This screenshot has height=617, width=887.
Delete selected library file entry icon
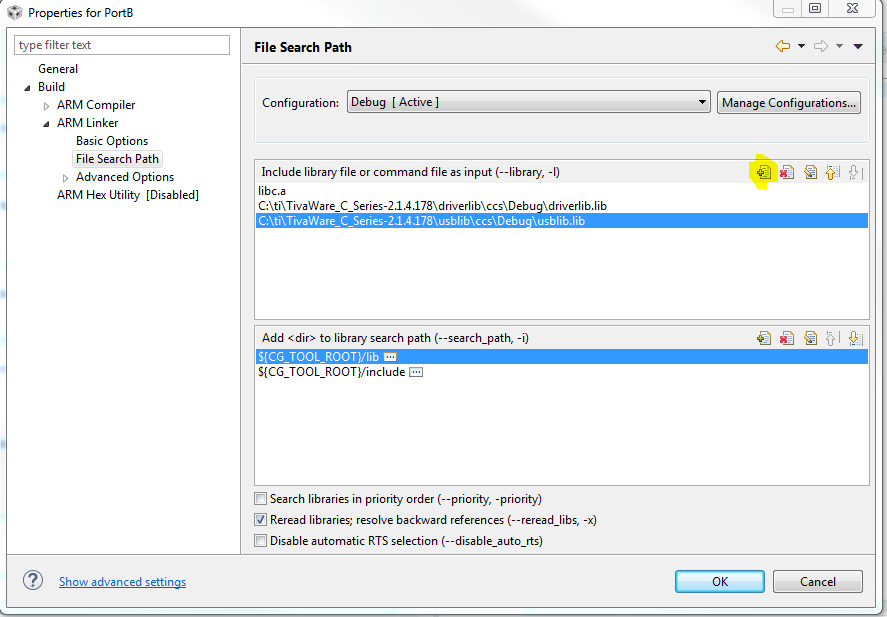[787, 172]
